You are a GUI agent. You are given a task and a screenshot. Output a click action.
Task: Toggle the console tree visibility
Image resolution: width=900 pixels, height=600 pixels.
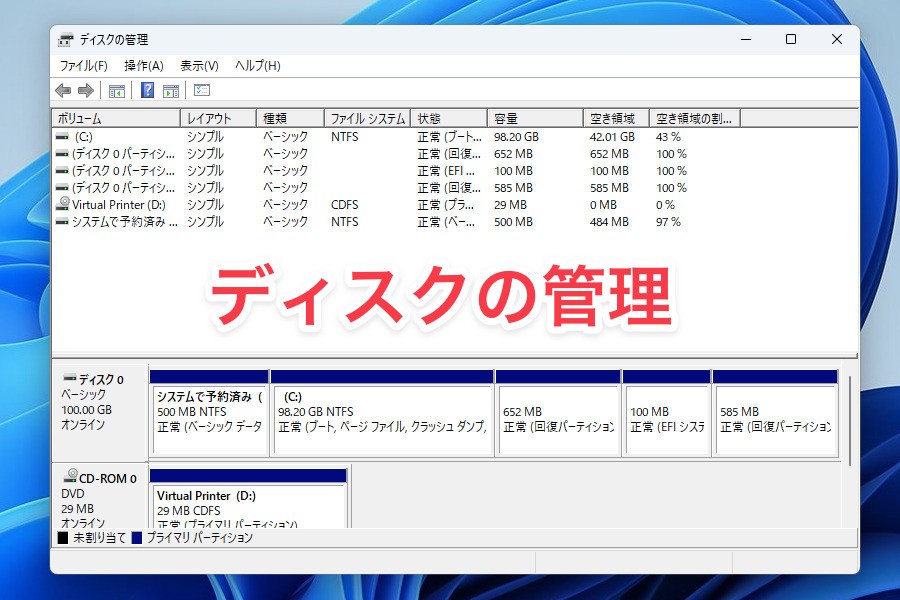click(x=116, y=90)
